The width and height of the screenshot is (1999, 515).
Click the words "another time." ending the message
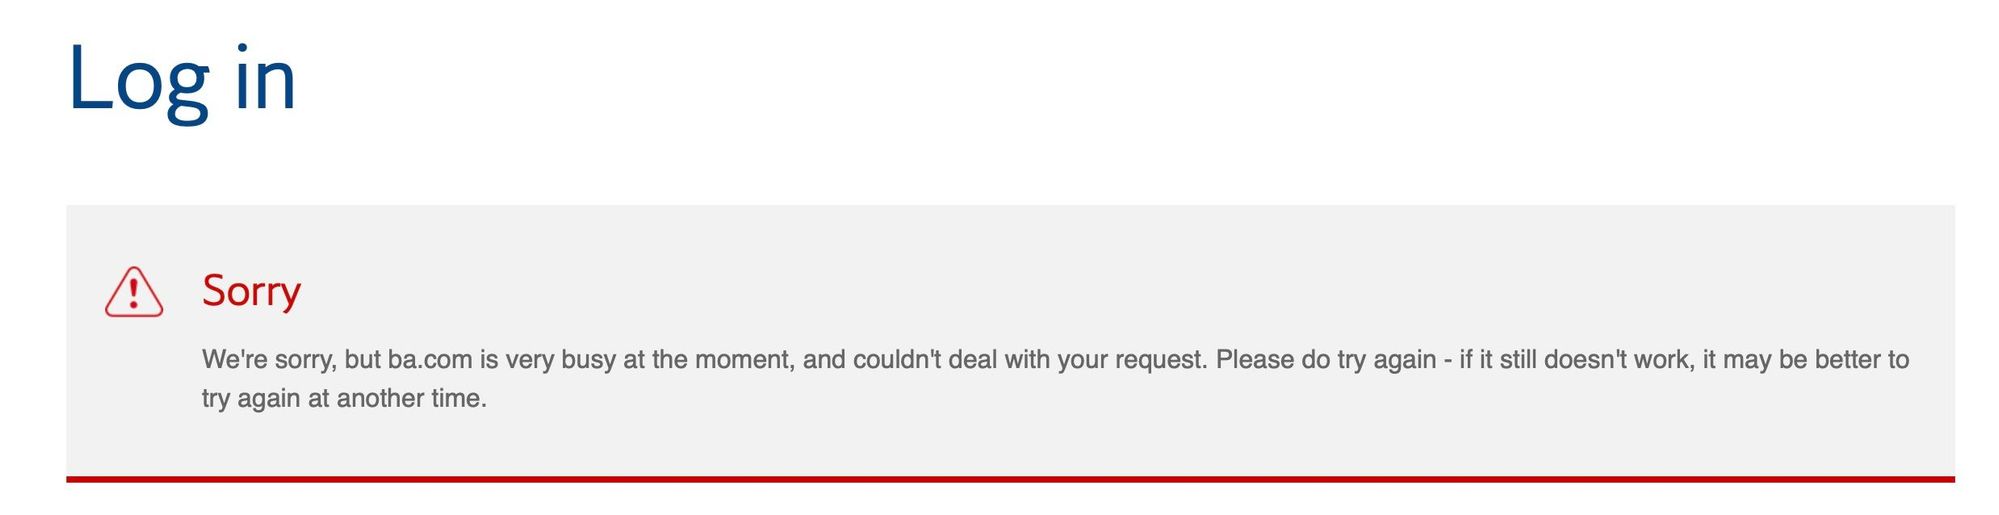pyautogui.click(x=412, y=398)
